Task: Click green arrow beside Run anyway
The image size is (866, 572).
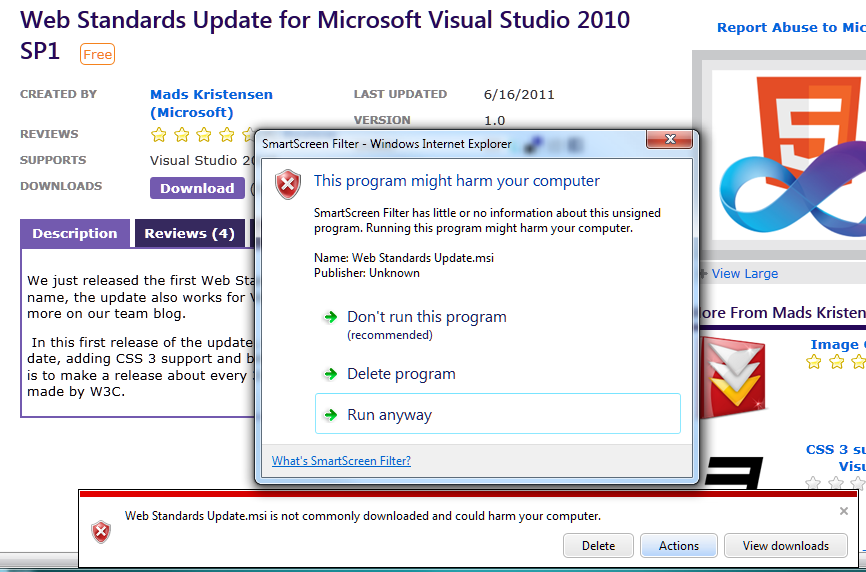Action: coord(330,415)
